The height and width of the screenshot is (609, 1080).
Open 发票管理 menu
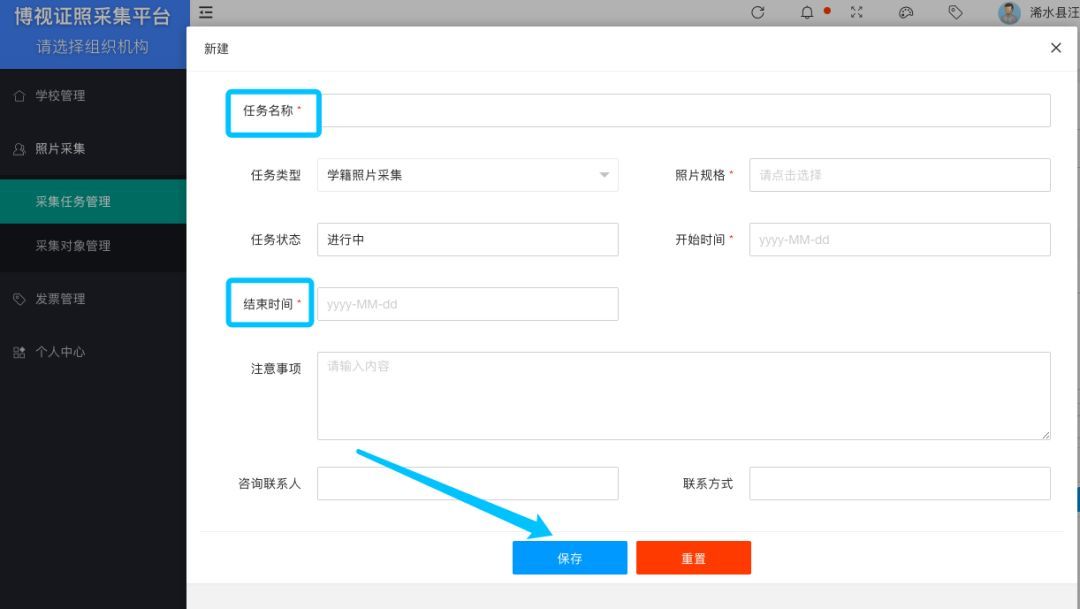(x=93, y=299)
